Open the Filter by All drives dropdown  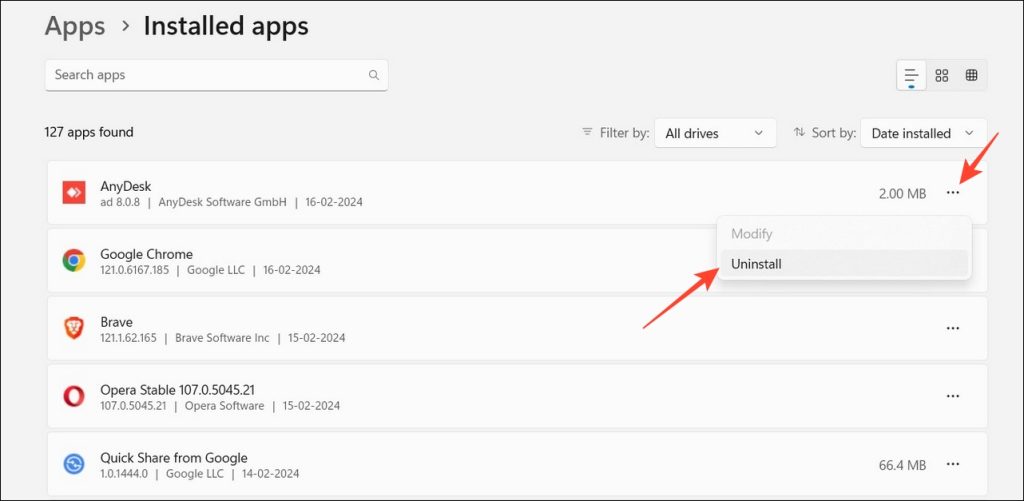[715, 133]
